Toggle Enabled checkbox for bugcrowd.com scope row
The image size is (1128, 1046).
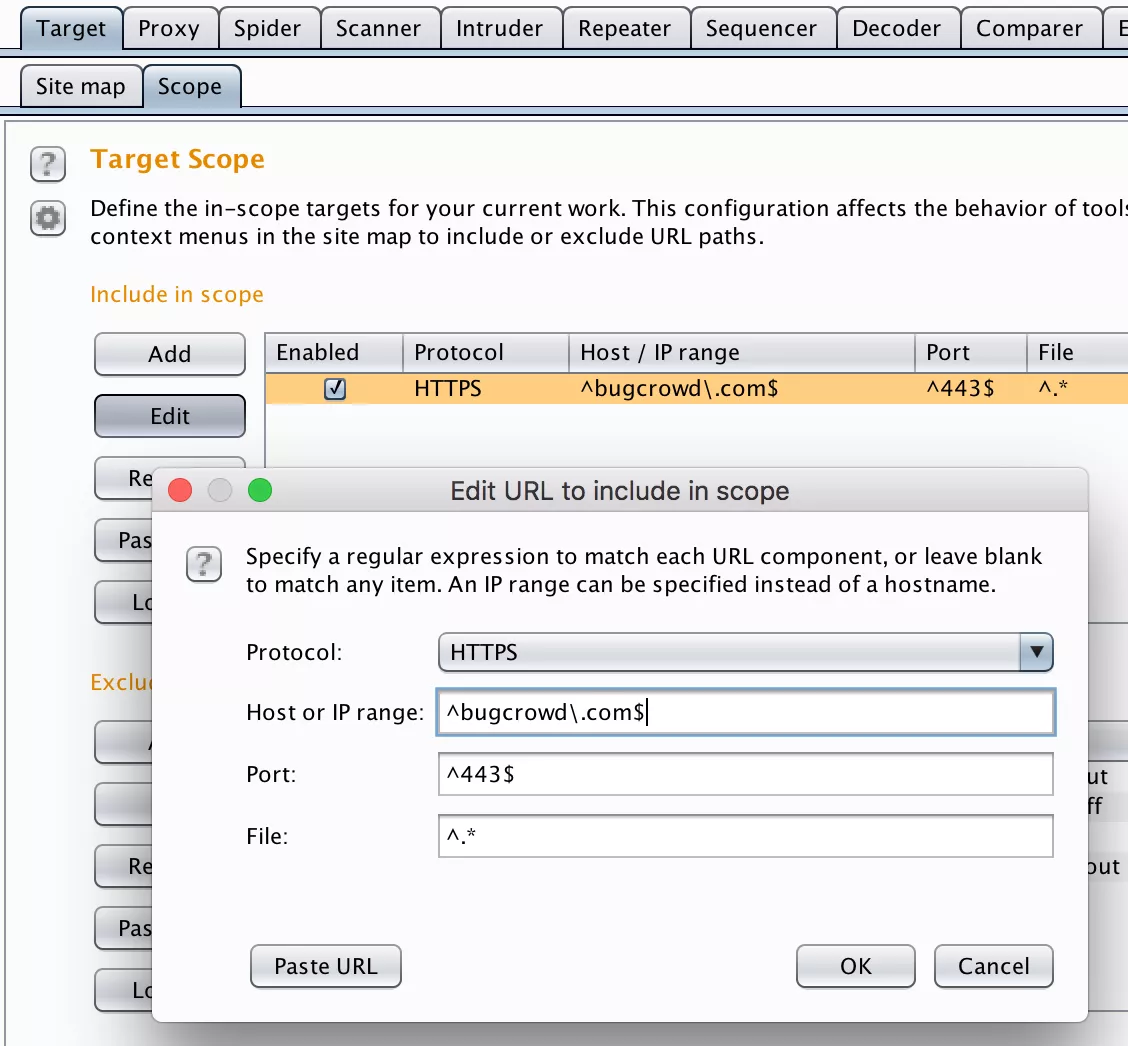335,388
